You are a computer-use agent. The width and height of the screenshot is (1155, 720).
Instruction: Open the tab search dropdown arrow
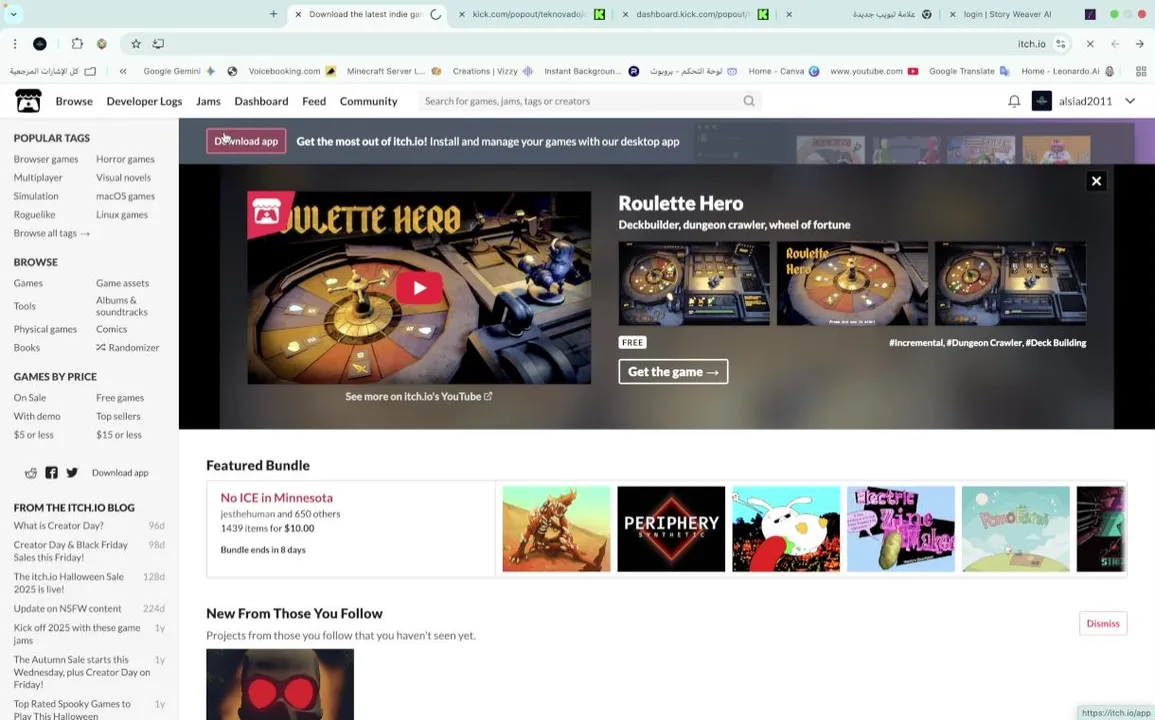pos(13,14)
